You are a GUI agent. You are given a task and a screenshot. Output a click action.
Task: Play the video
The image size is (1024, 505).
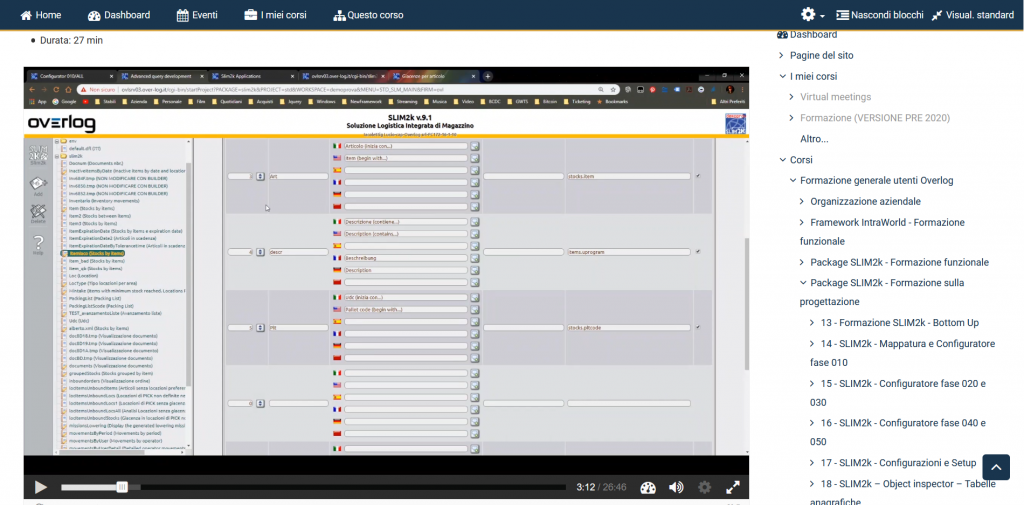coord(40,487)
